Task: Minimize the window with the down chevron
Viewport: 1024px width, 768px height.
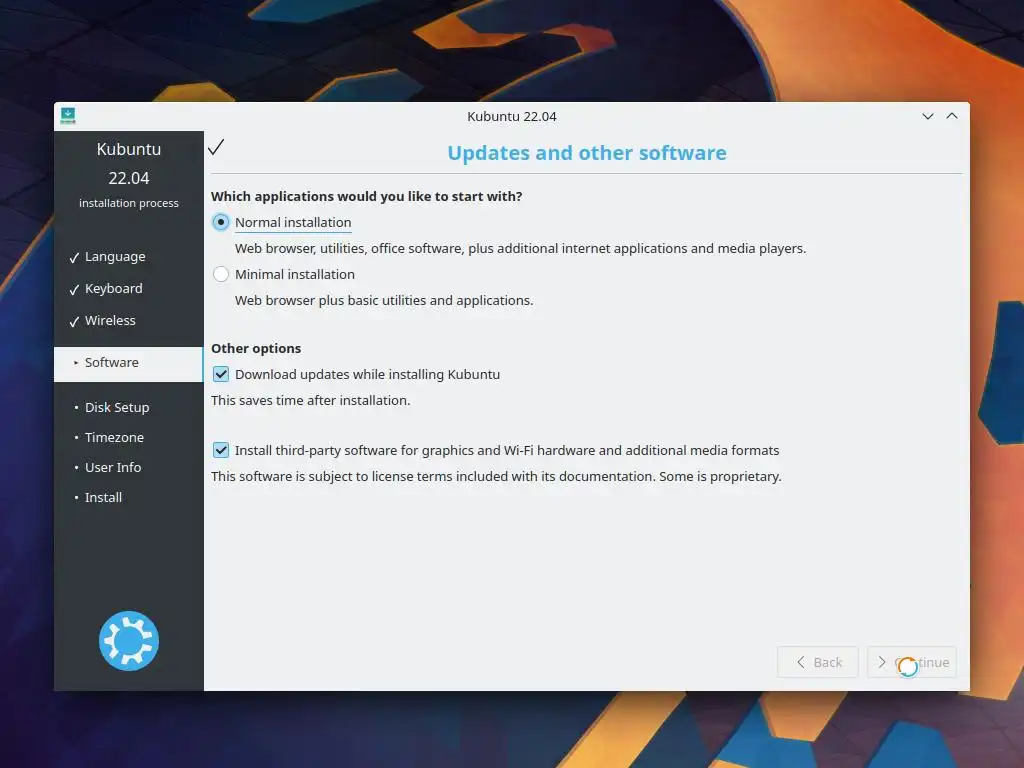Action: [x=927, y=116]
